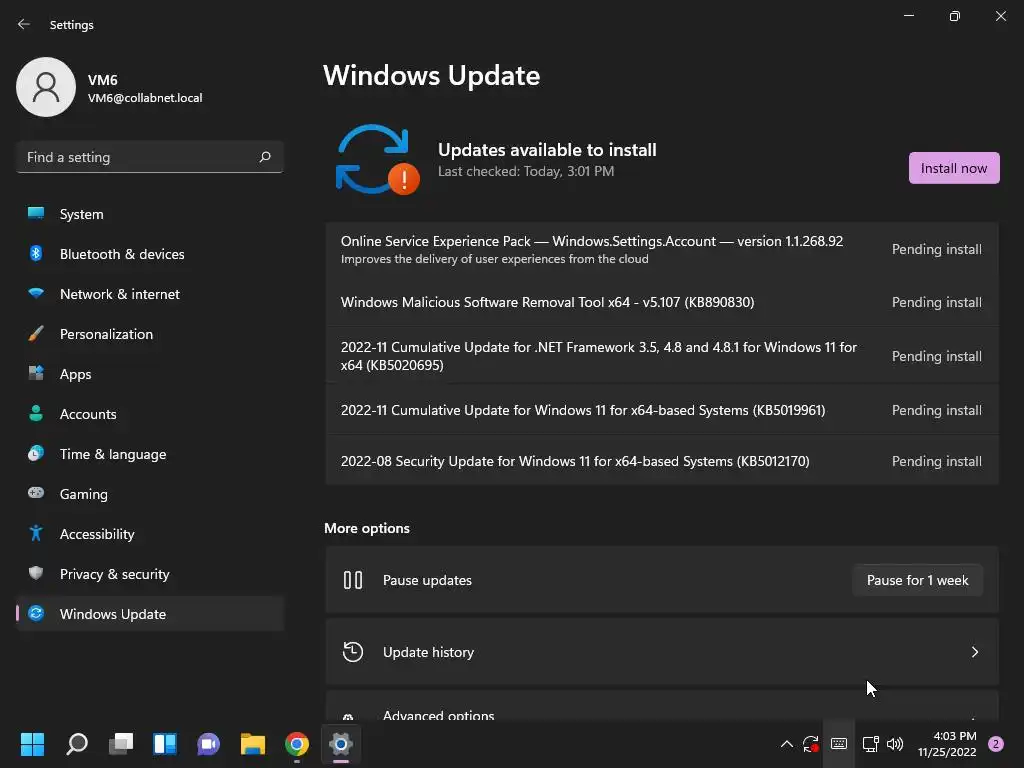Select Accessibility label in sidebar

click(97, 534)
